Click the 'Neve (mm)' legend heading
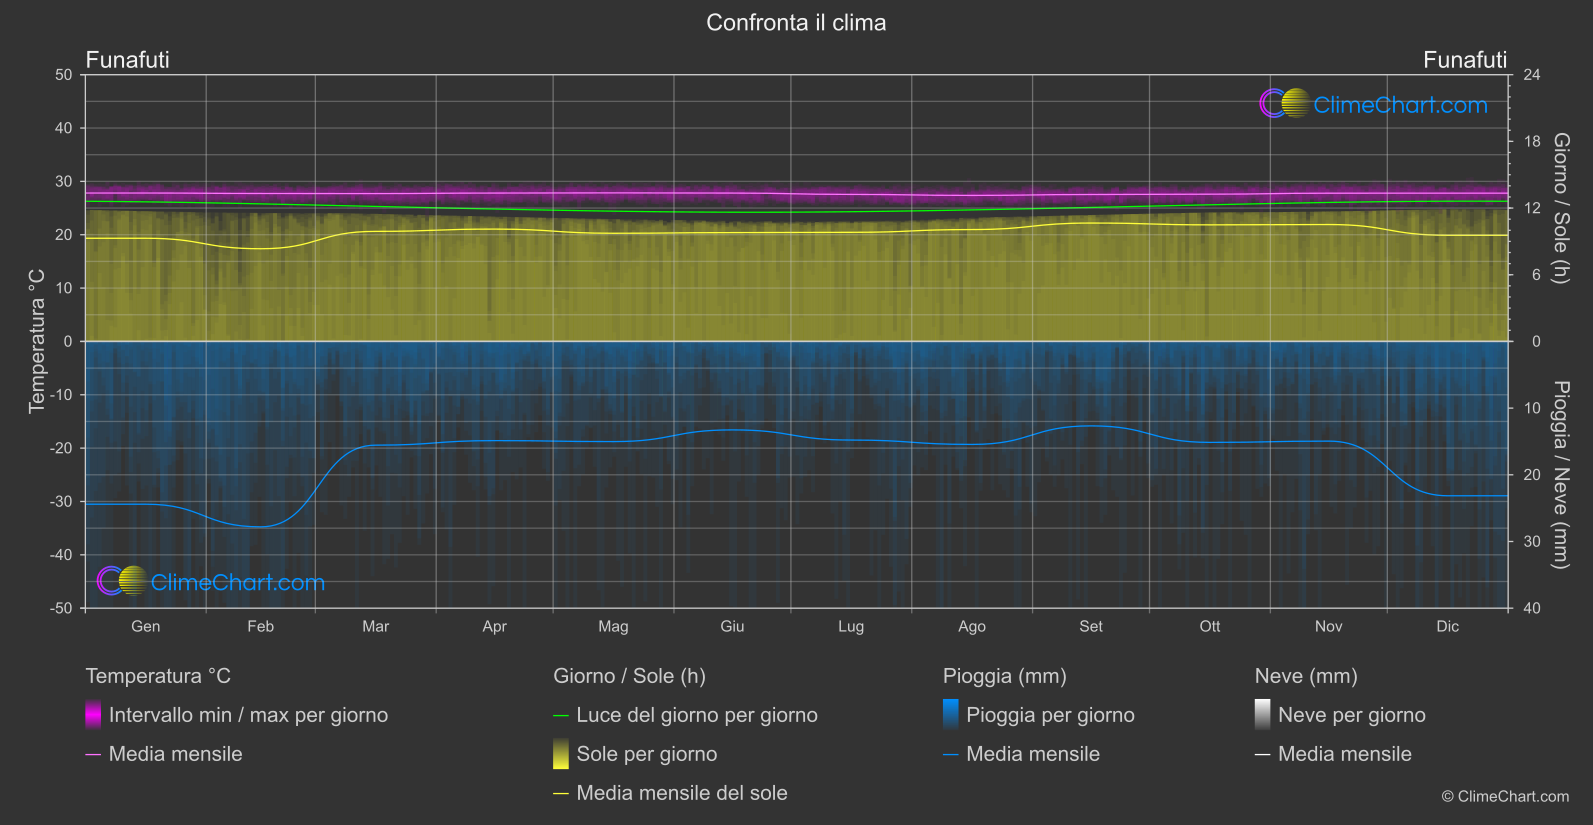 pos(1306,676)
